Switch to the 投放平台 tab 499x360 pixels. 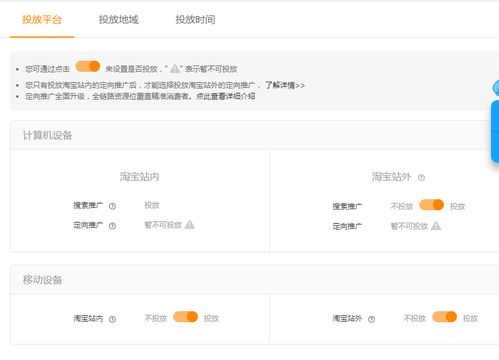(42, 20)
